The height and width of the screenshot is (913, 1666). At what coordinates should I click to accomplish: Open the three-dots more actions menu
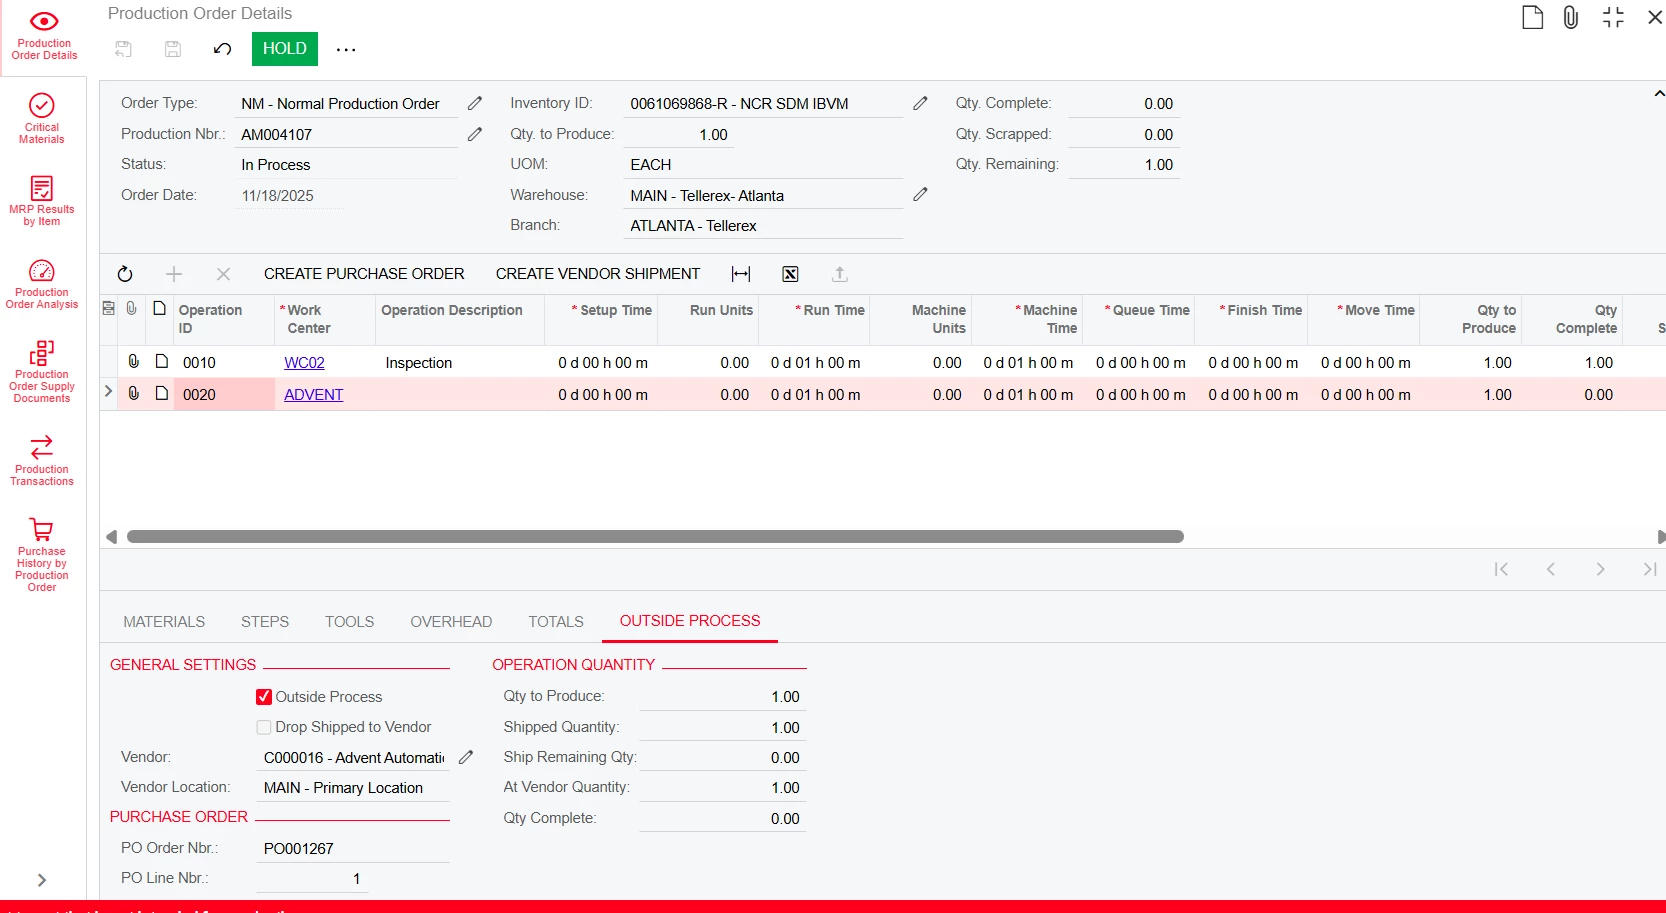(x=346, y=49)
